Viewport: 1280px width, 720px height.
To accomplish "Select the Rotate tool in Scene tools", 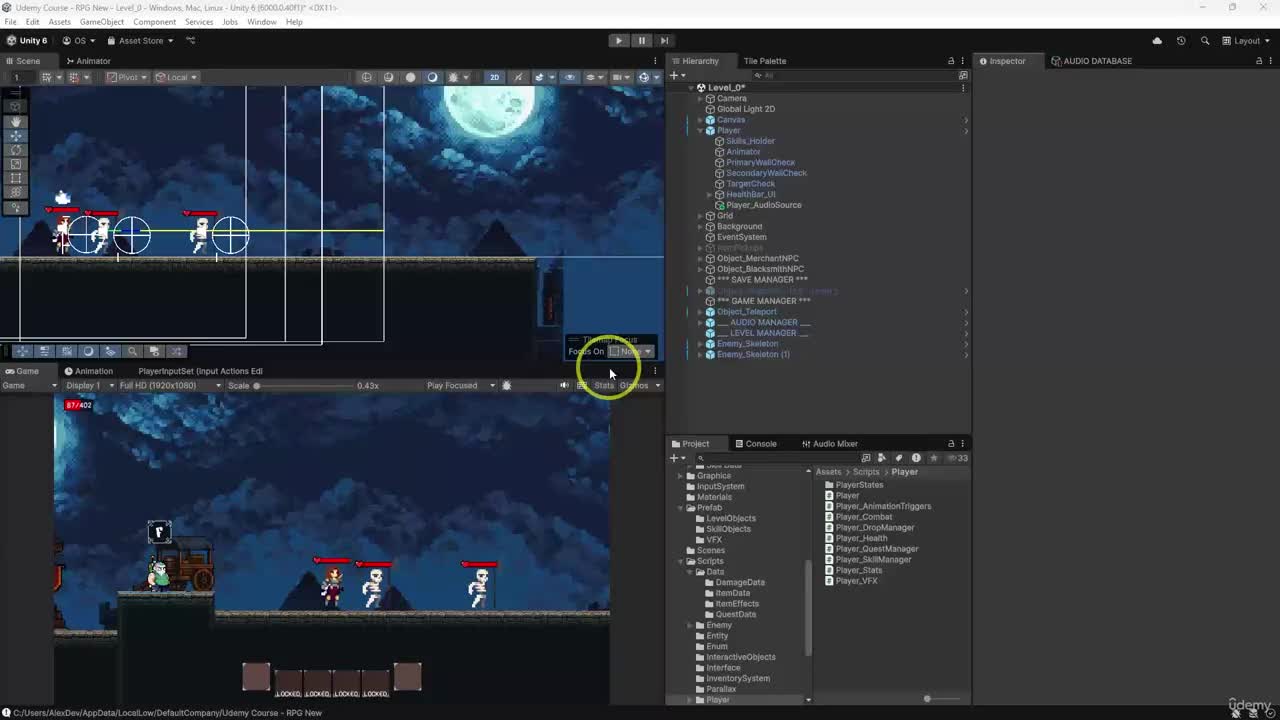I will click(x=15, y=149).
